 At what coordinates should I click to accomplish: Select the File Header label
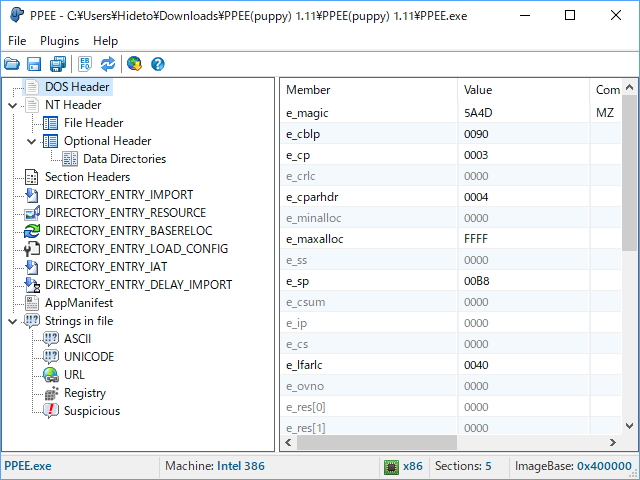pyautogui.click(x=93, y=123)
